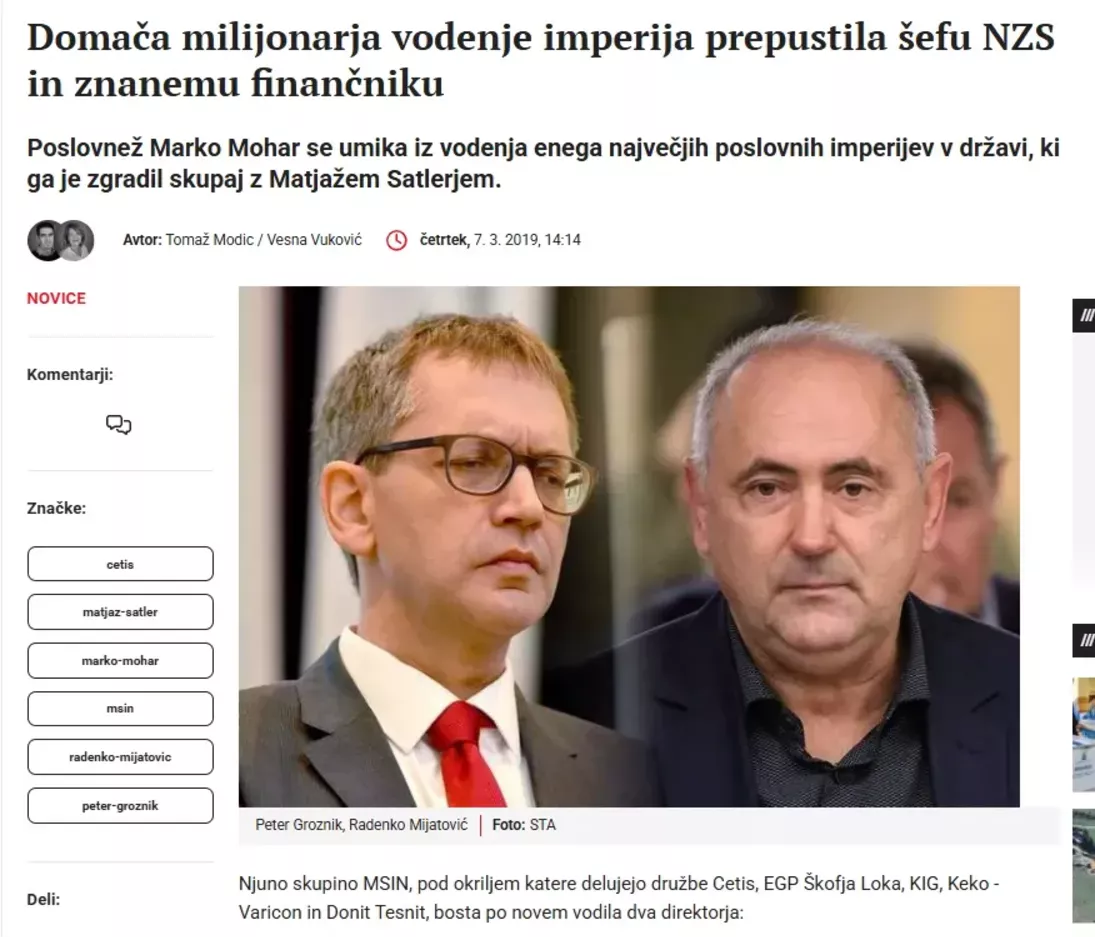
Task: Click the upper dark sidebar header bar
Action: [1084, 315]
